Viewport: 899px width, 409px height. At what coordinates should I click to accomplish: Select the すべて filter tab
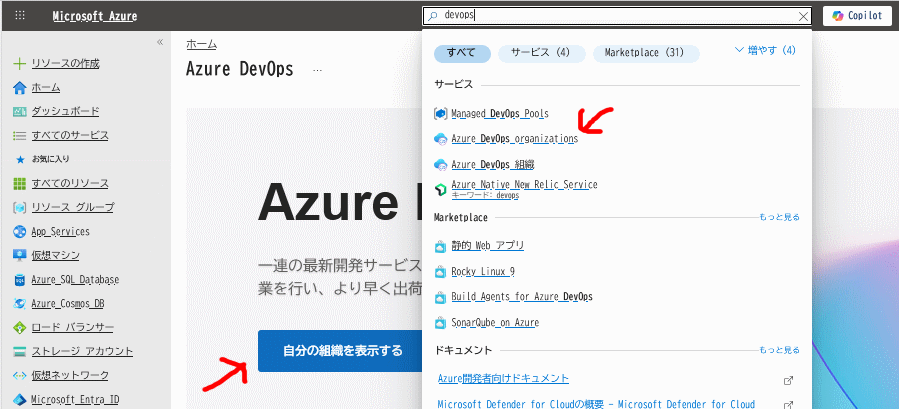tap(462, 53)
